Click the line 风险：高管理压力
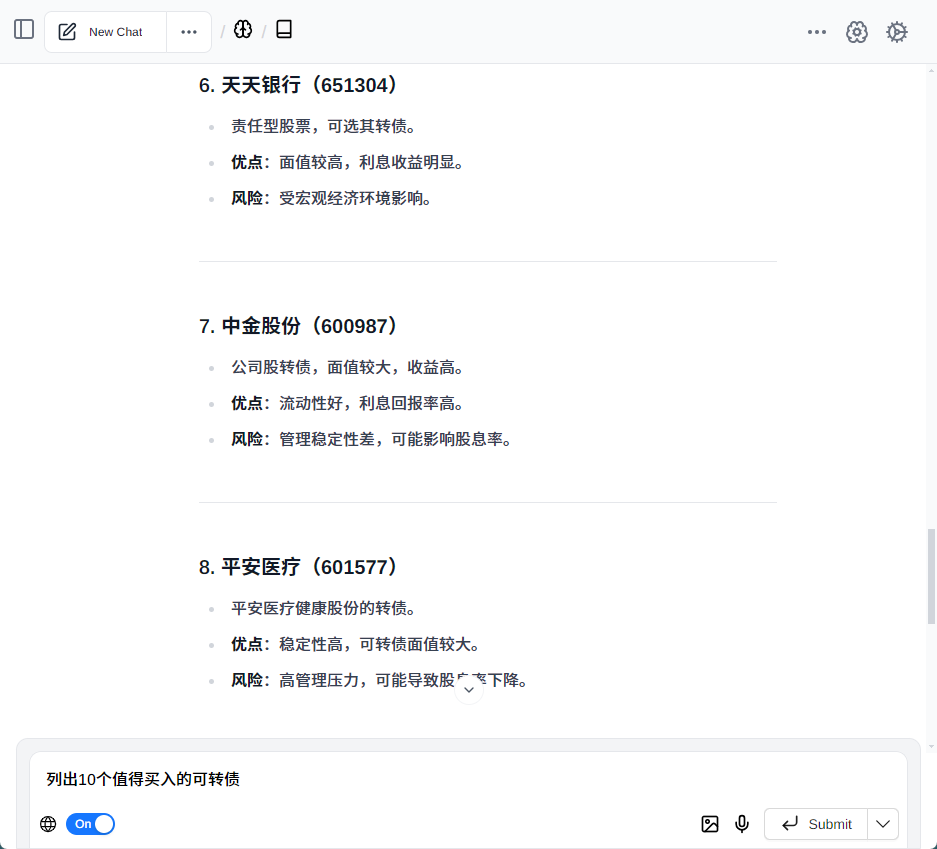 379,680
